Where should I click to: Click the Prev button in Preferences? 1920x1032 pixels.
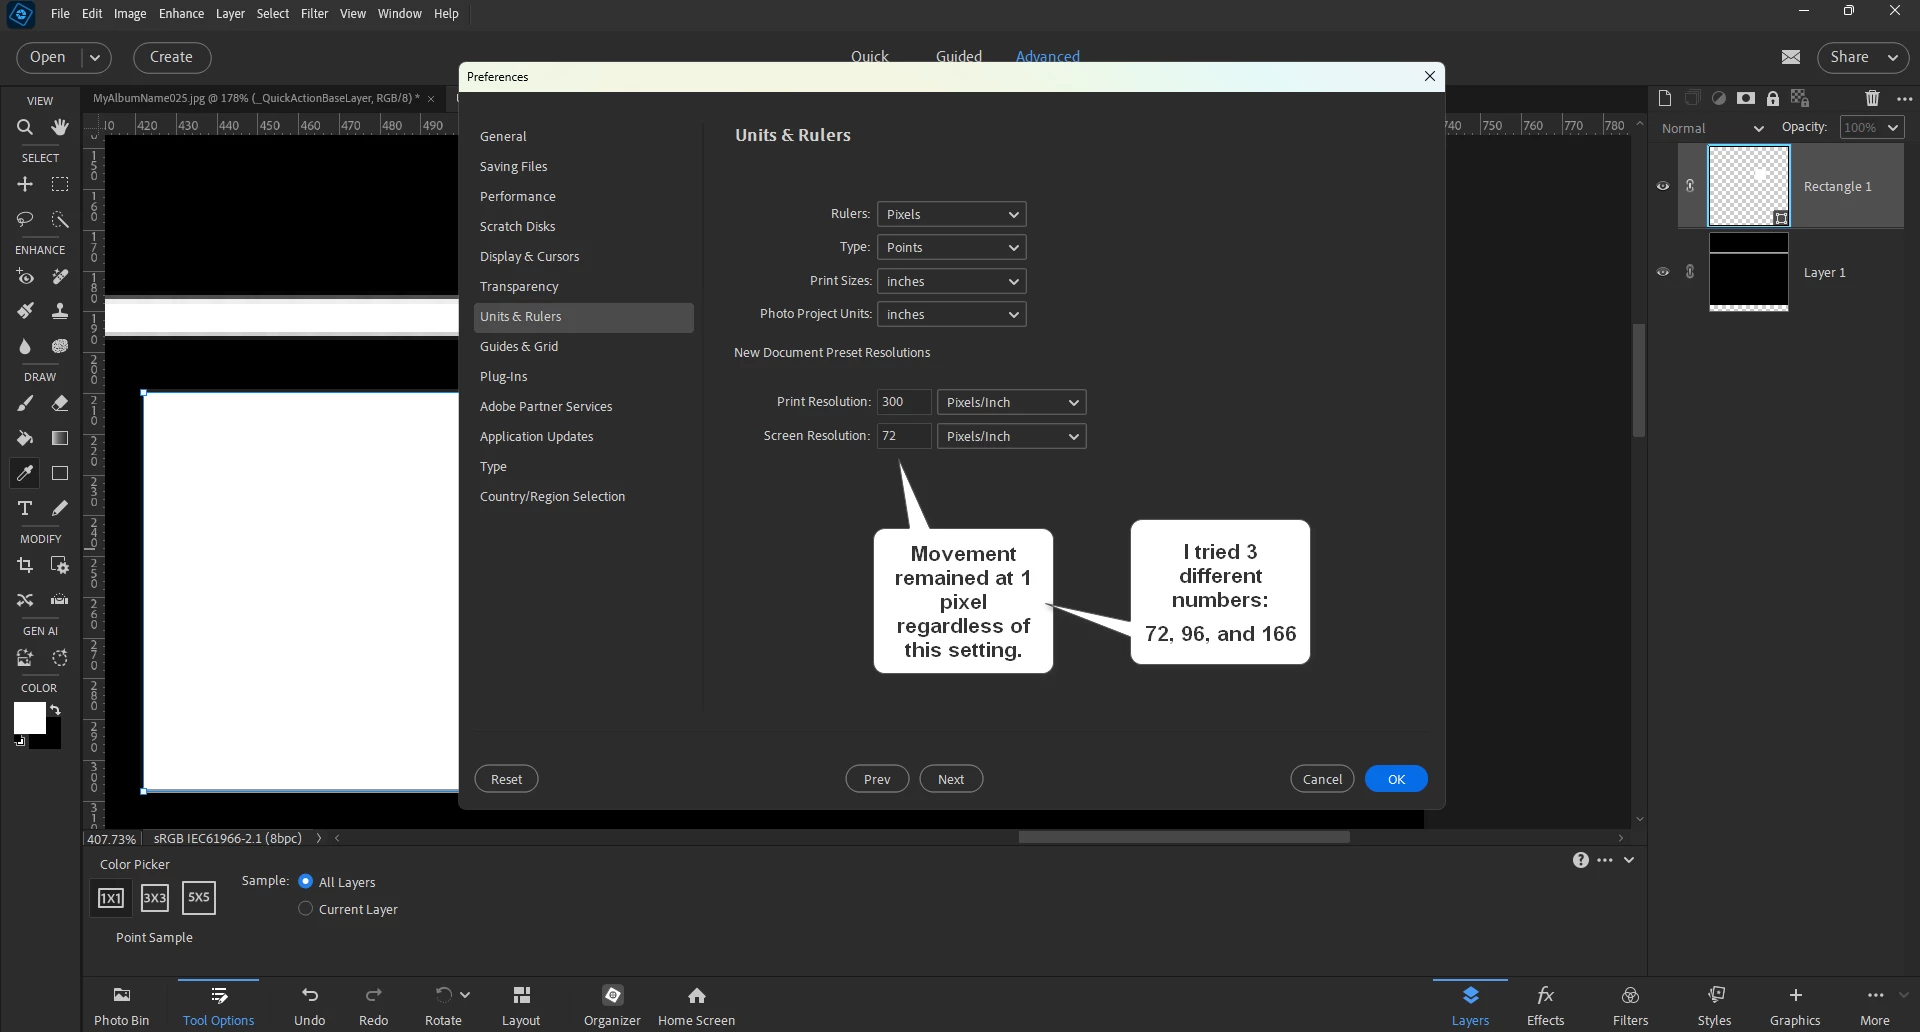[x=877, y=779]
